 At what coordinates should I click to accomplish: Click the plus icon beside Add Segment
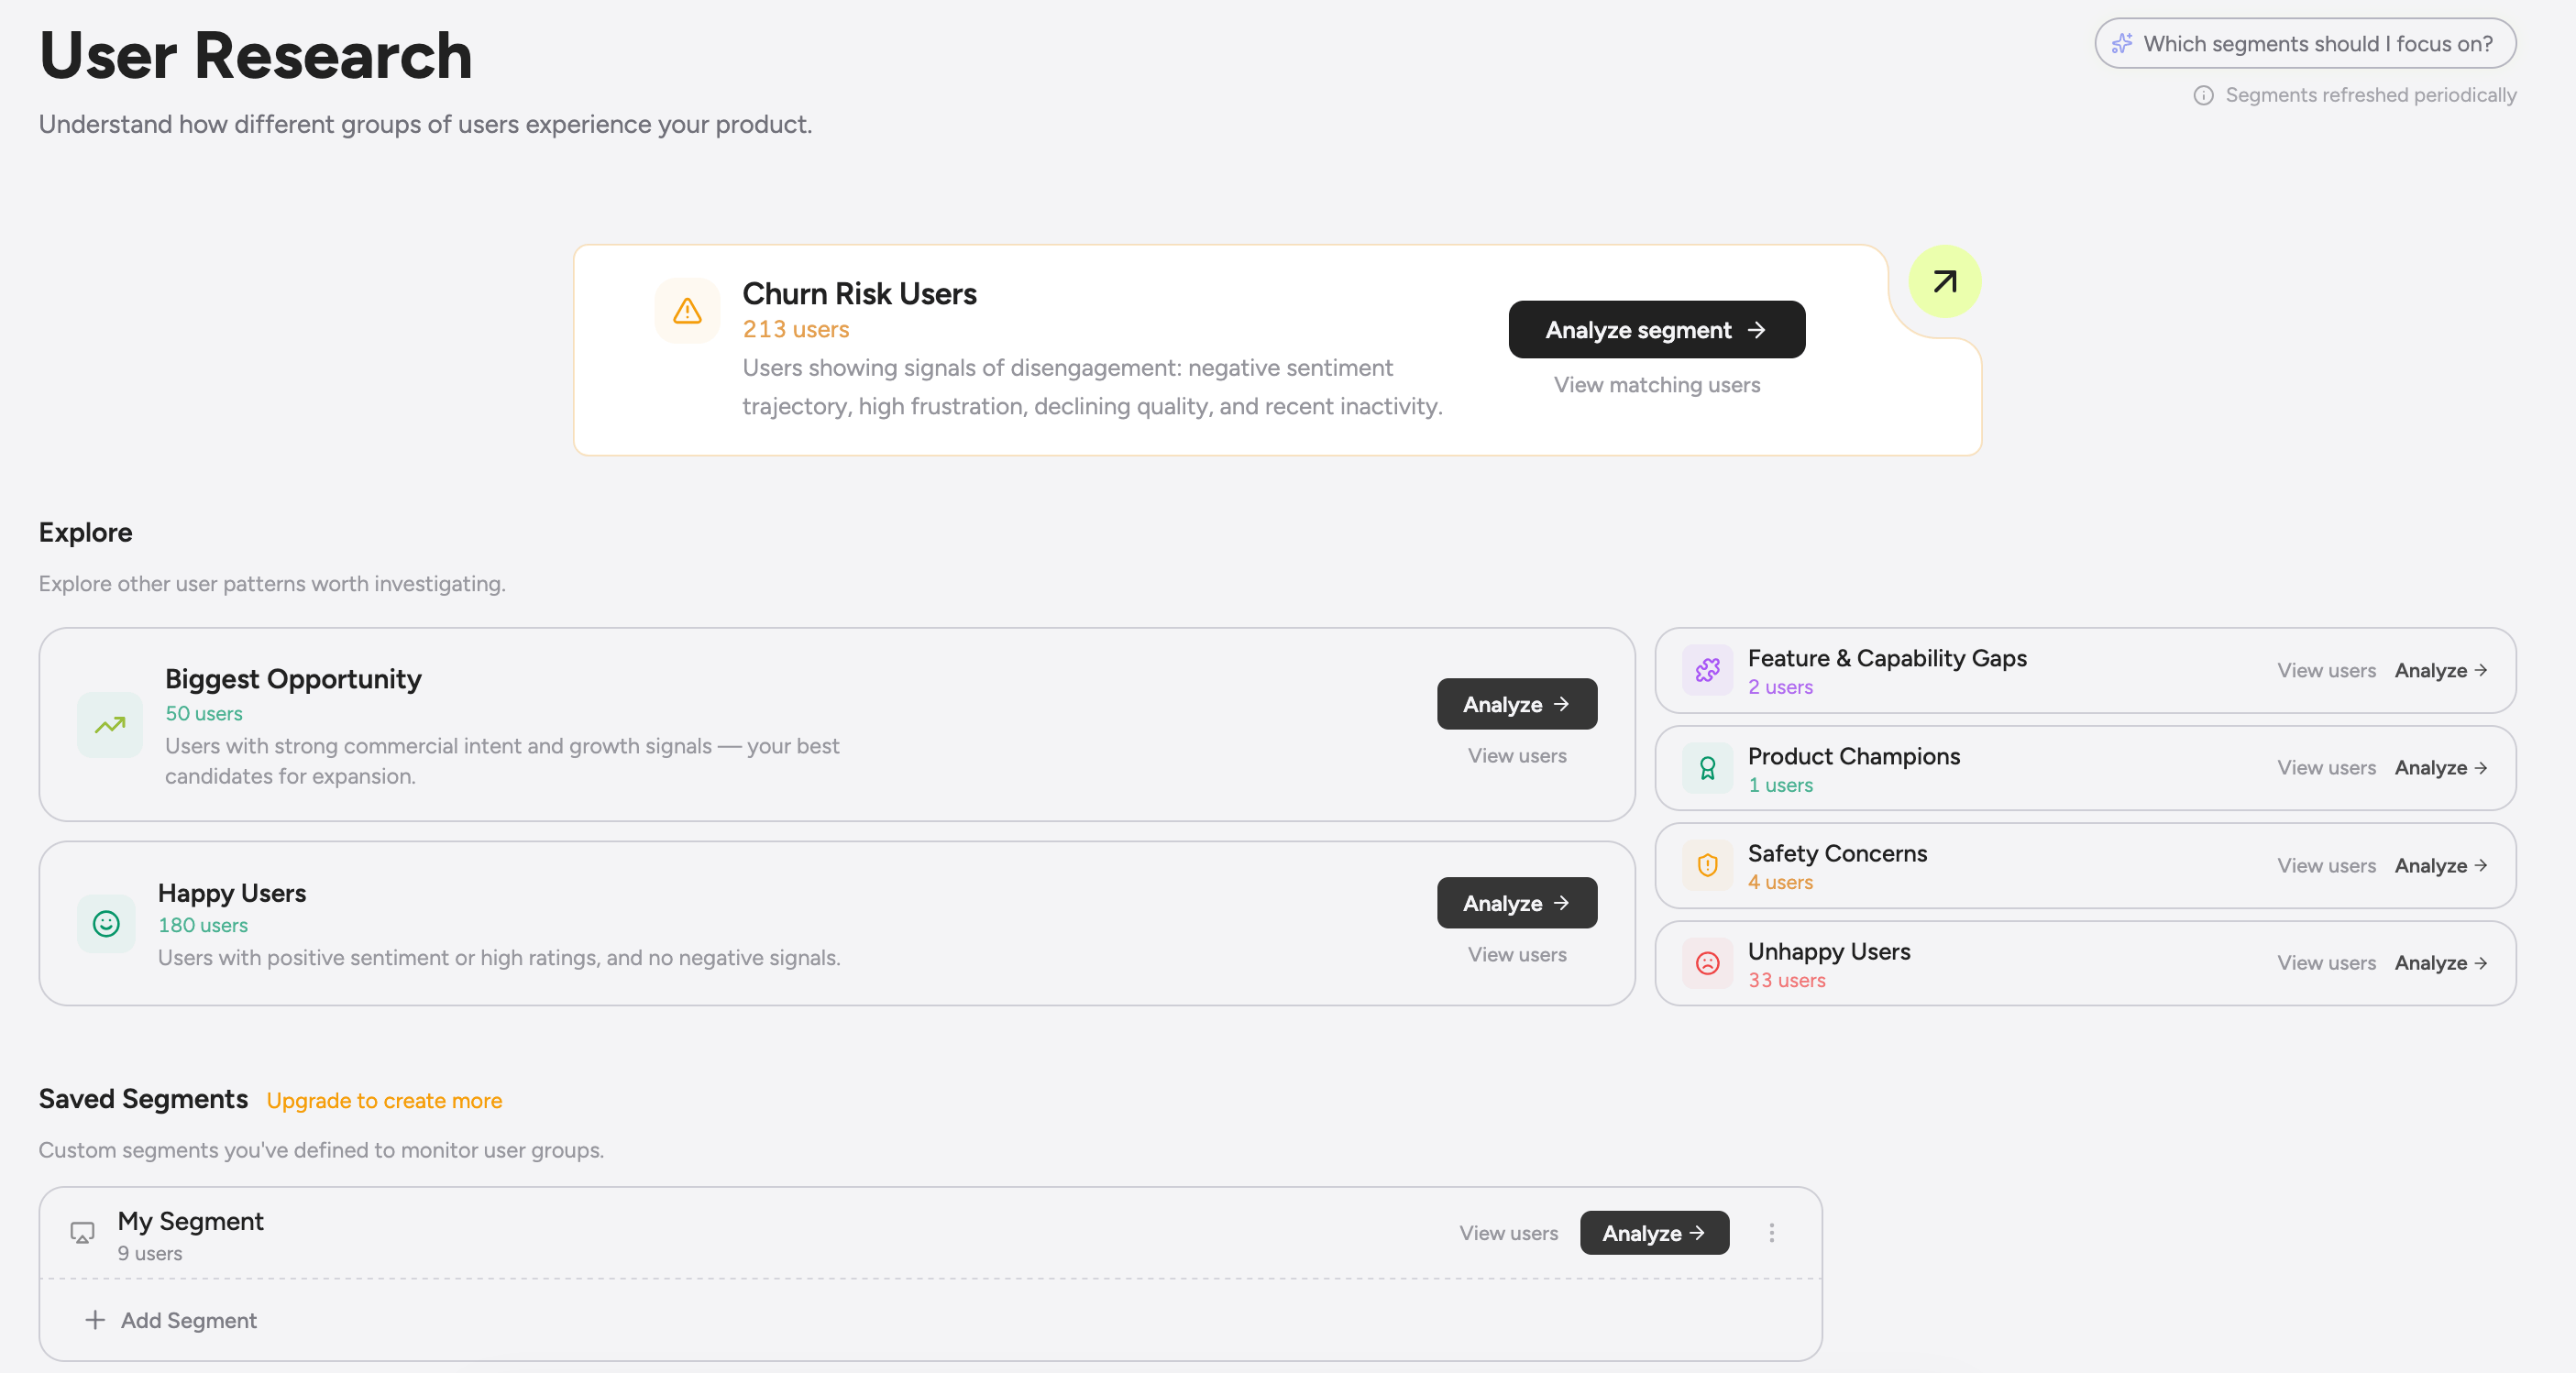(x=95, y=1320)
